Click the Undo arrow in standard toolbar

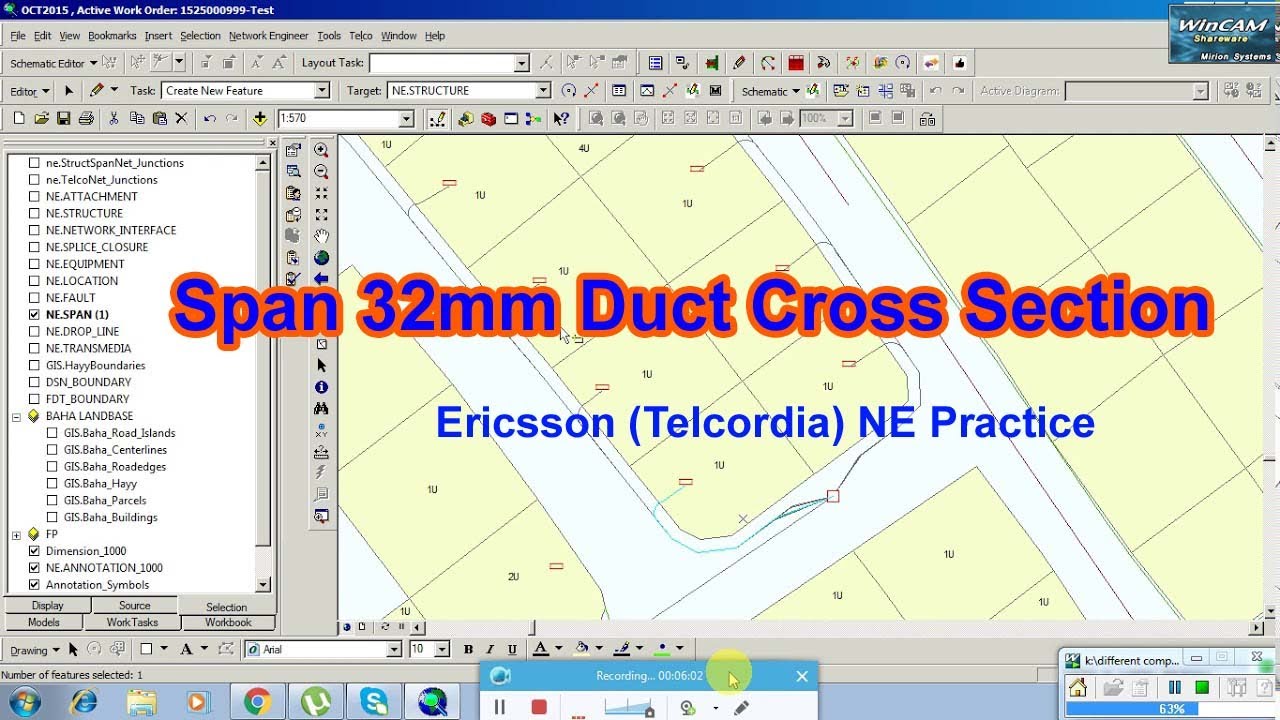tap(209, 118)
